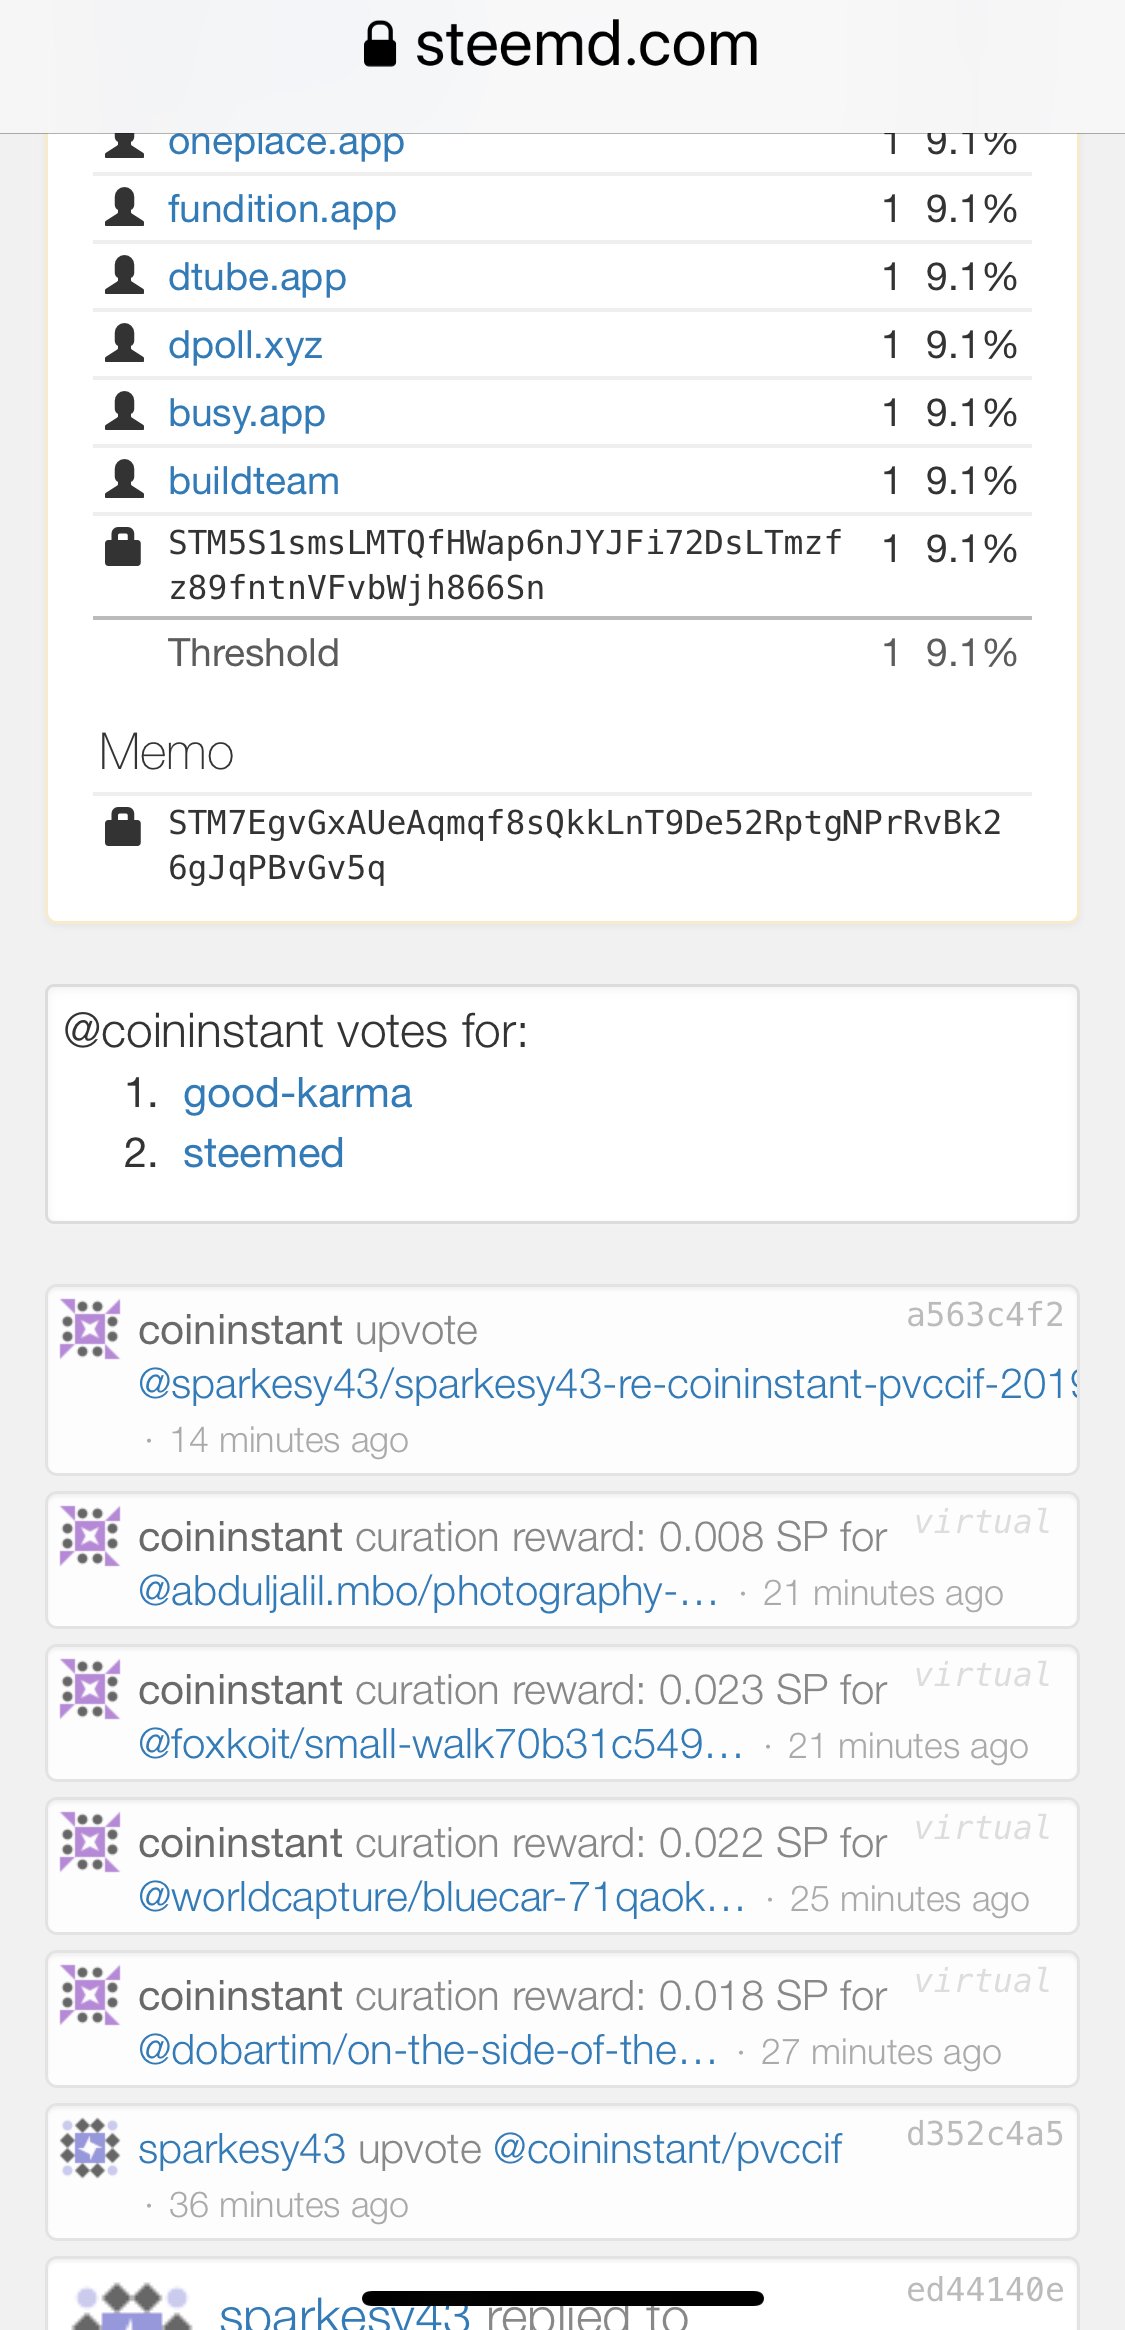This screenshot has width=1125, height=2330.
Task: Tap the lock icon beside the STM5S1 key
Action: (123, 547)
